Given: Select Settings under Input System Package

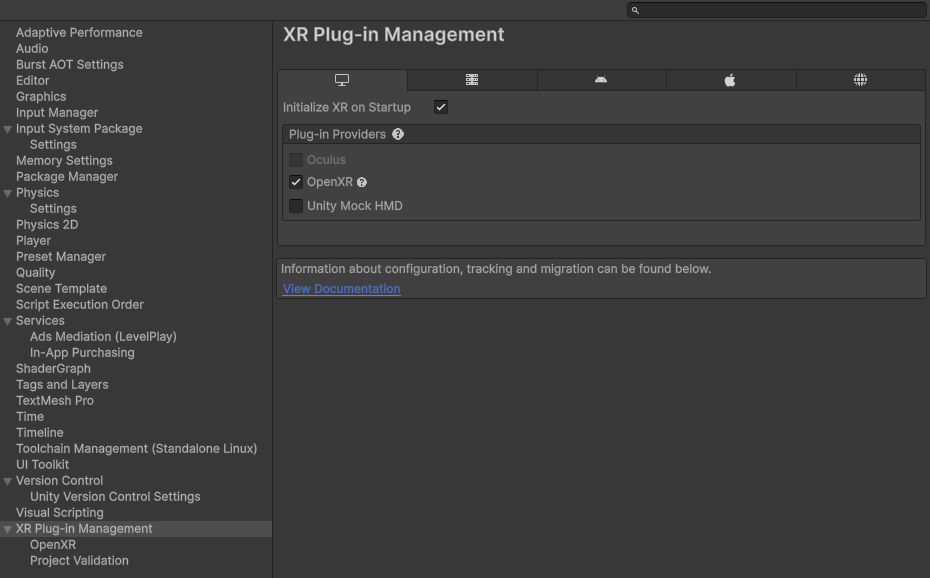Looking at the screenshot, I should tap(53, 145).
